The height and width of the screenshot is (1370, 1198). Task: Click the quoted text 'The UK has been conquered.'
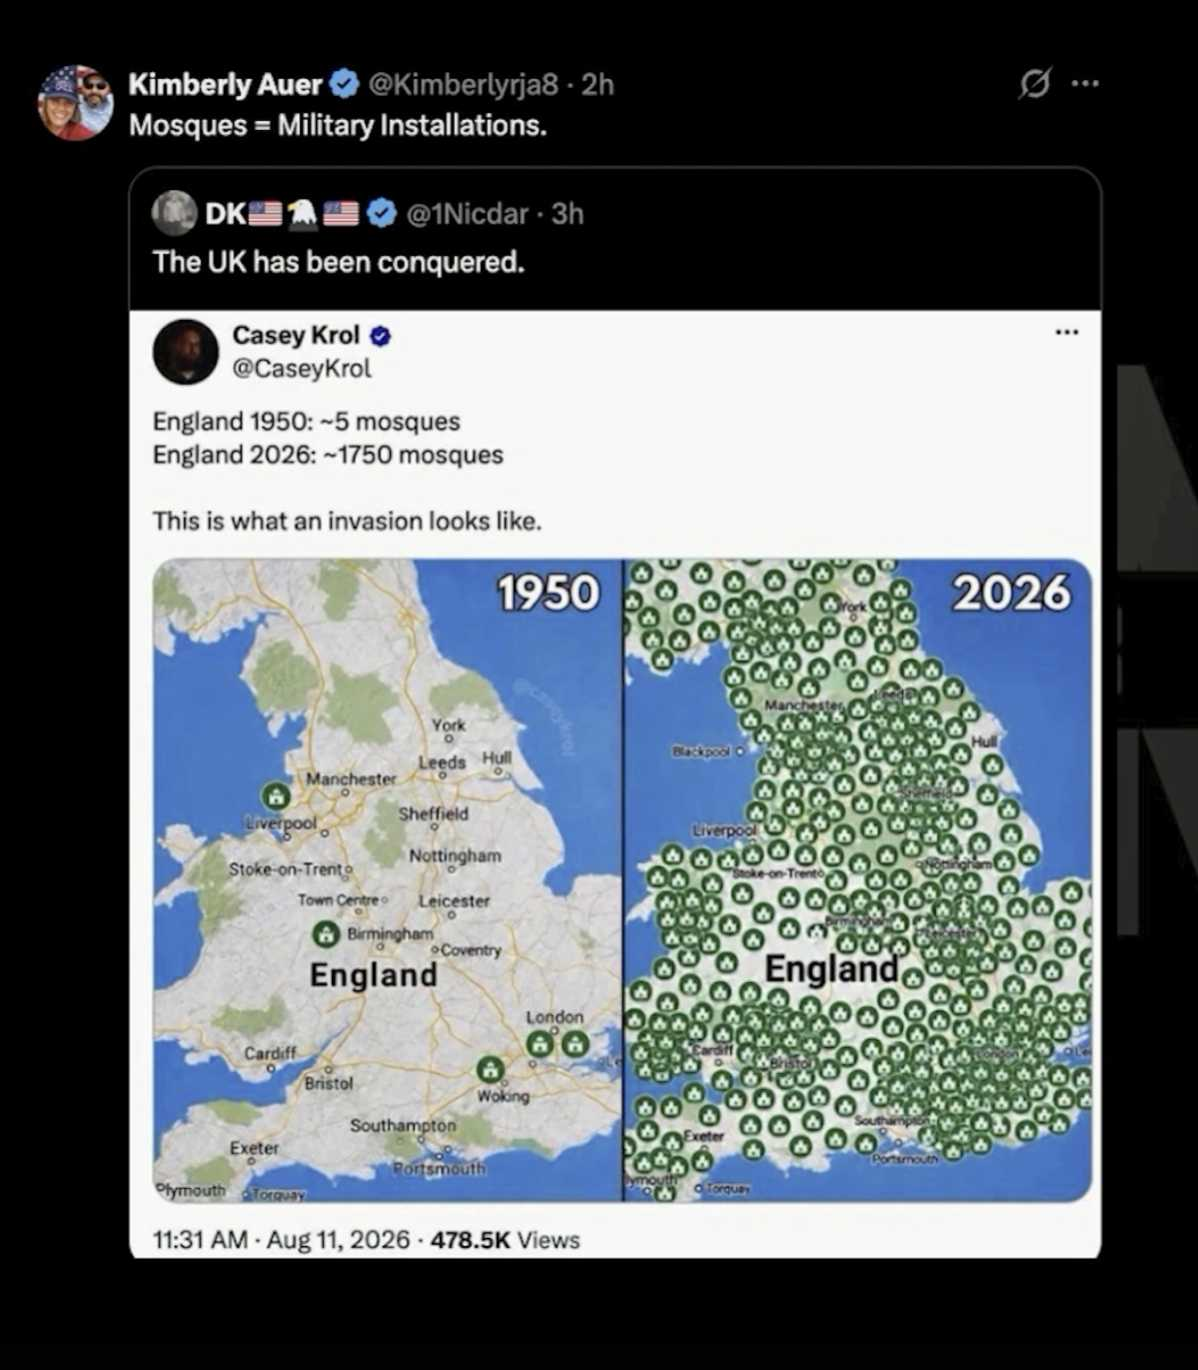tap(338, 262)
